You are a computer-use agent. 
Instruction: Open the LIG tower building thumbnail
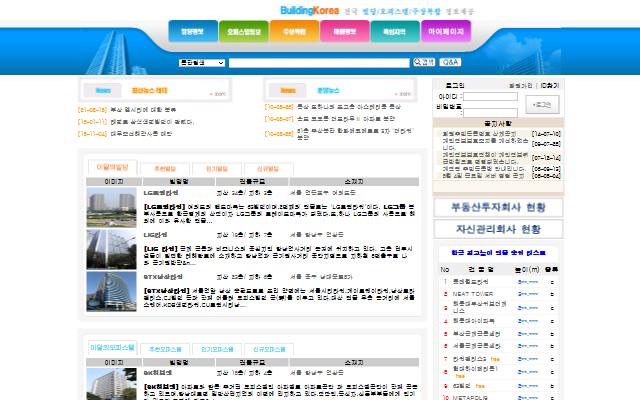(111, 249)
